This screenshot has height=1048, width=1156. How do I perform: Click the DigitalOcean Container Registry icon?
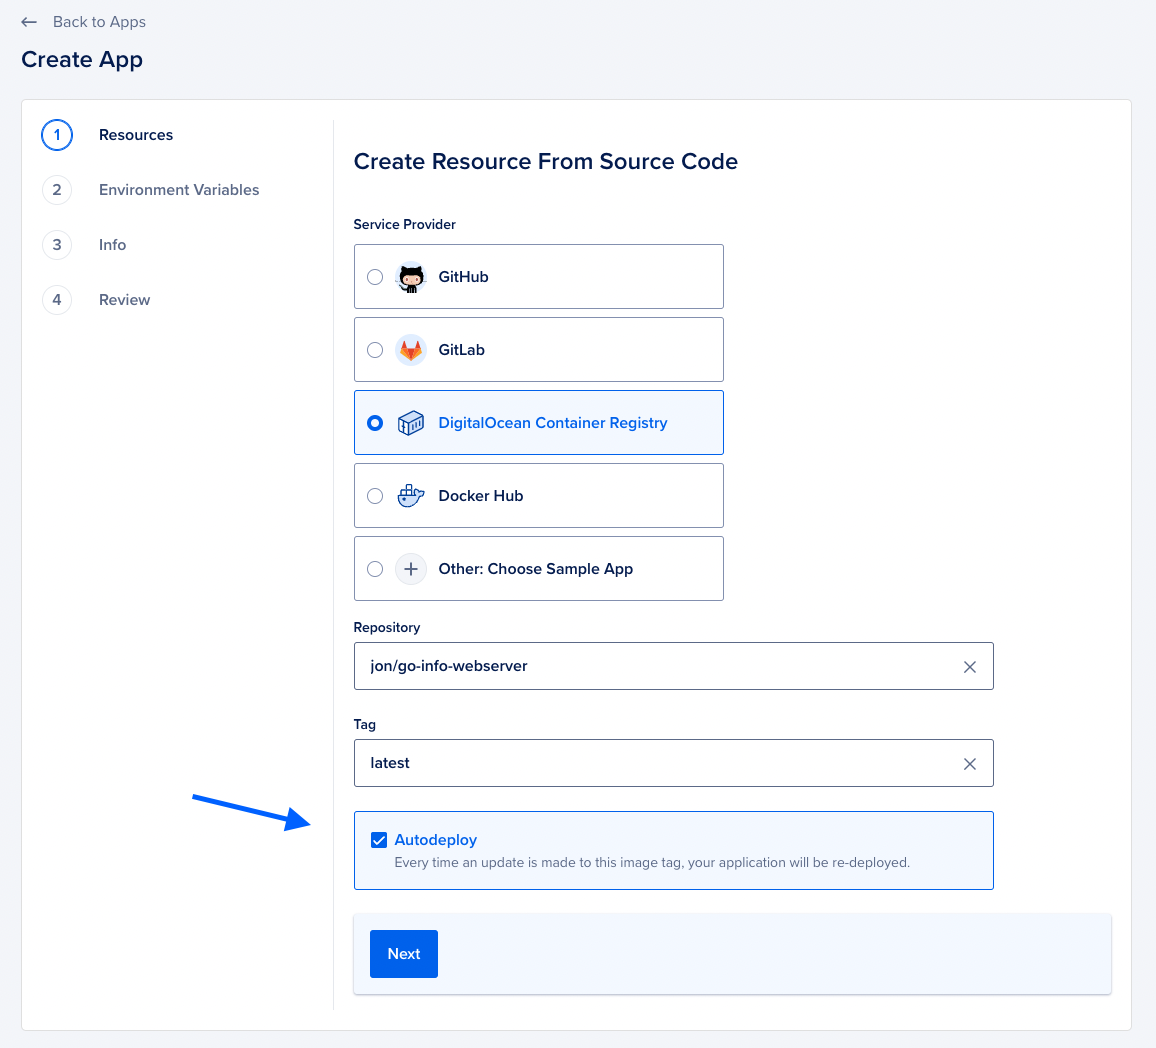coord(410,422)
